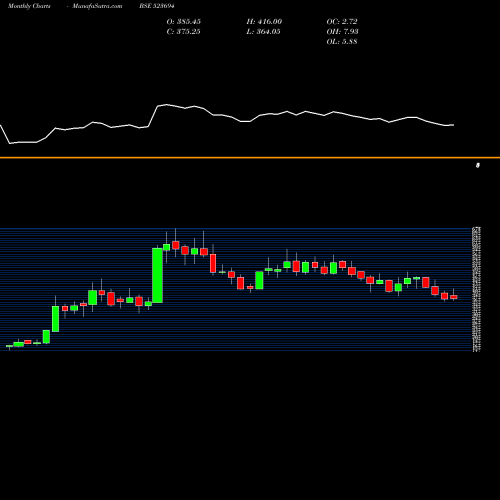Click the orange horizontal separator line
The height and width of the screenshot is (500, 500).
click(x=250, y=157)
